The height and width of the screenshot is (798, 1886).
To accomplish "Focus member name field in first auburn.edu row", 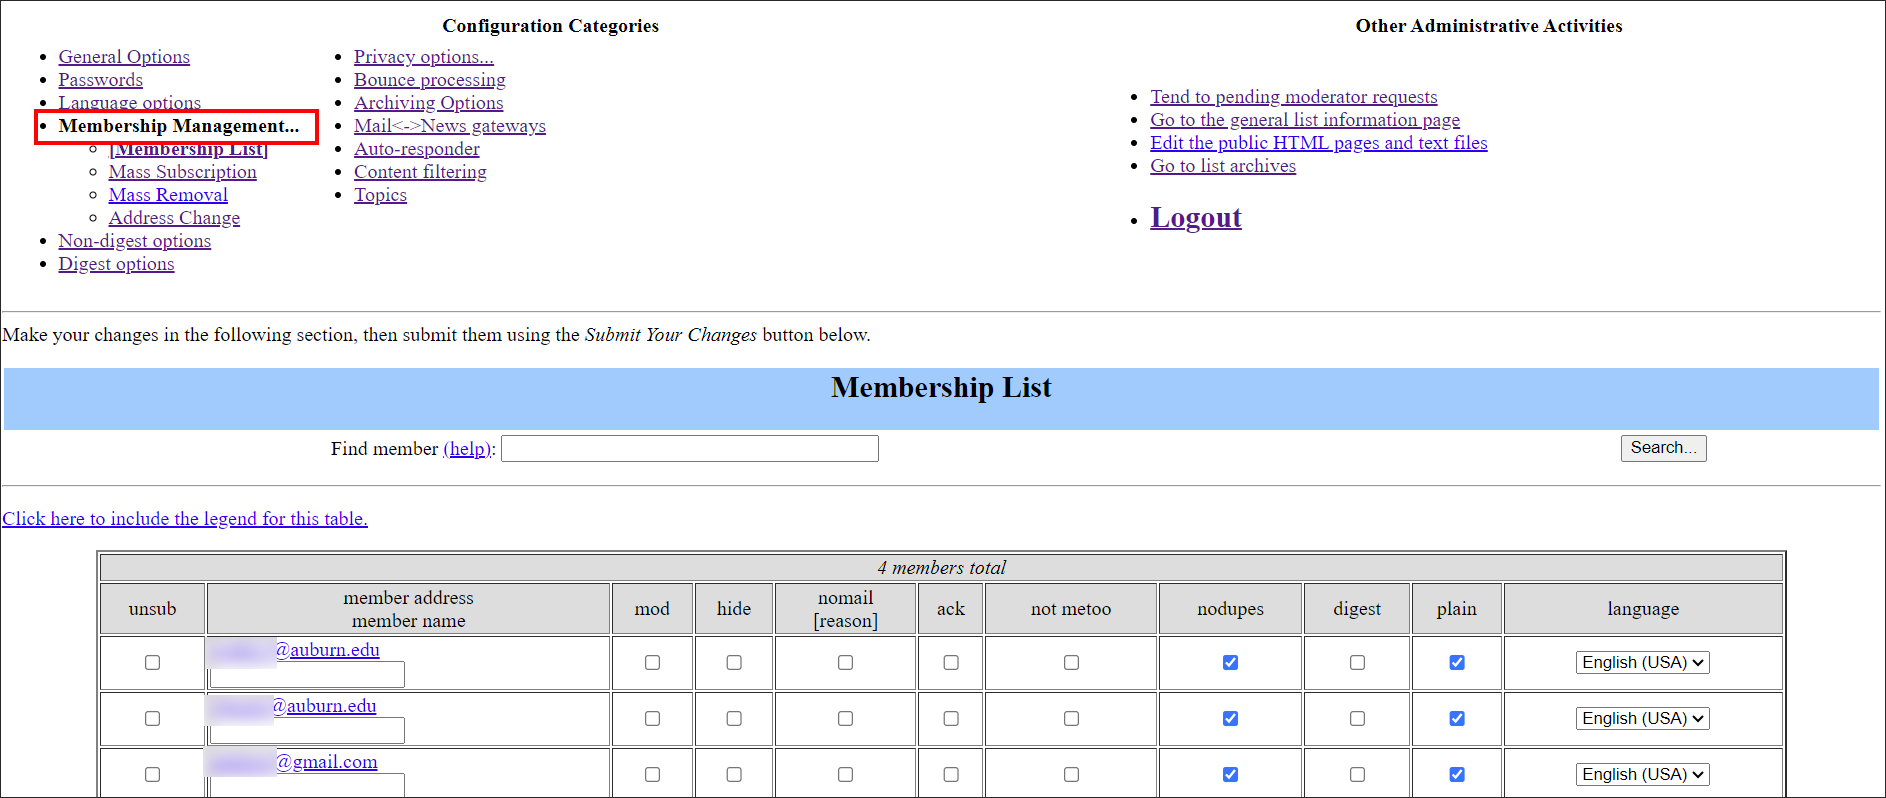I will tap(307, 675).
